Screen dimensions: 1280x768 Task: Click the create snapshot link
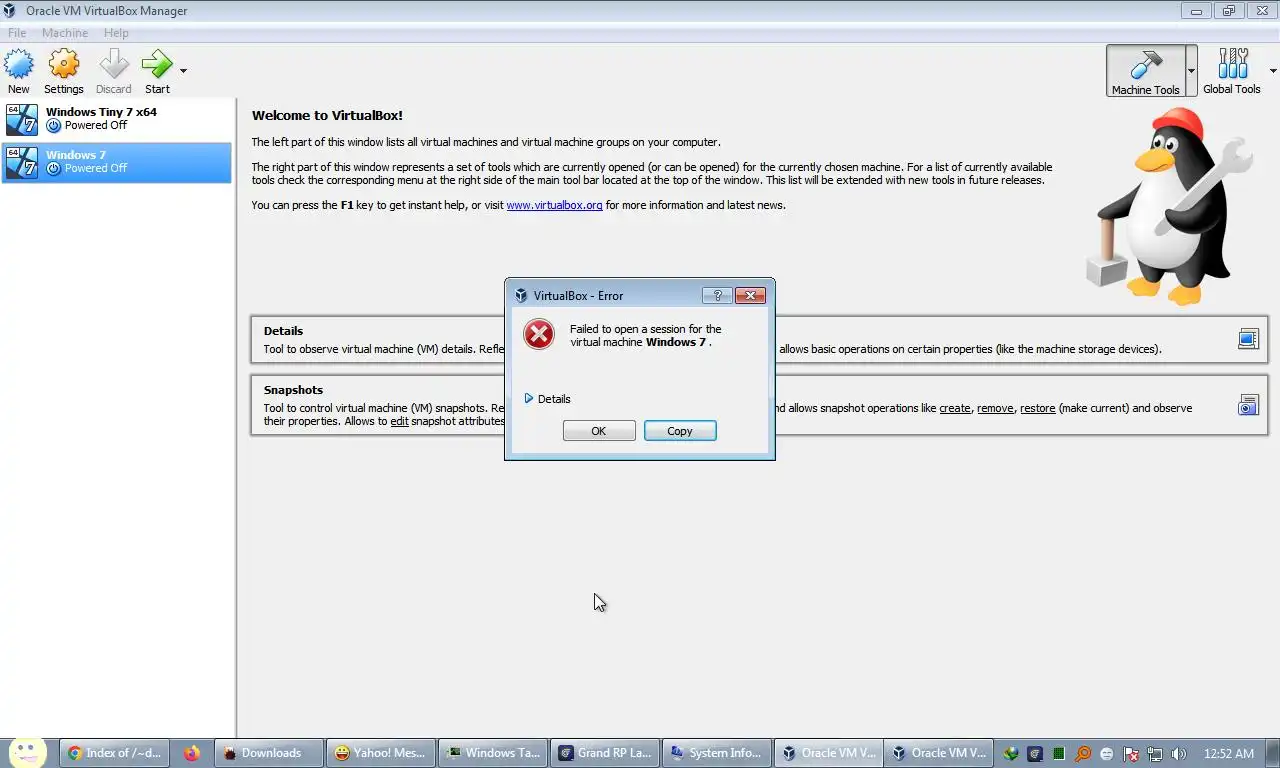pos(955,408)
